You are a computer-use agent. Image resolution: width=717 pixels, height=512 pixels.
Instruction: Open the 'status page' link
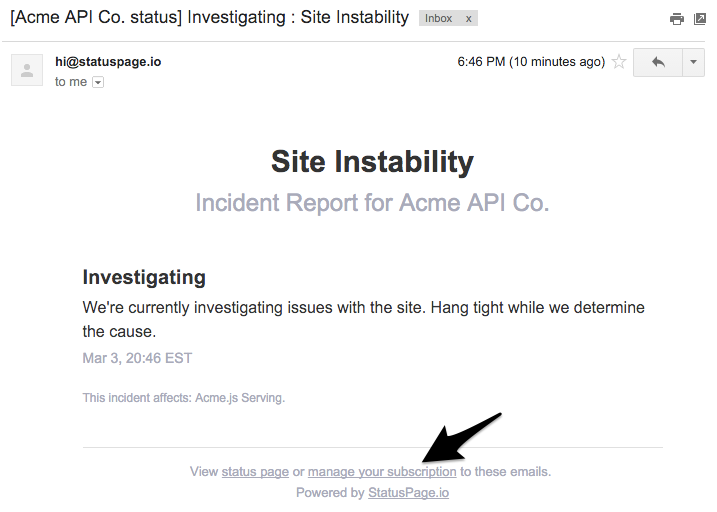click(255, 471)
